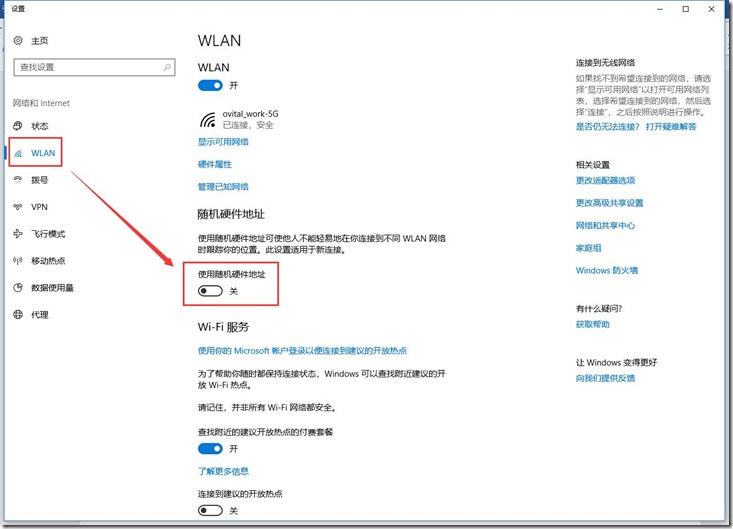Viewport: 733px width, 529px height.
Task: Turn off the WLAN toggle switch
Action: click(x=210, y=87)
